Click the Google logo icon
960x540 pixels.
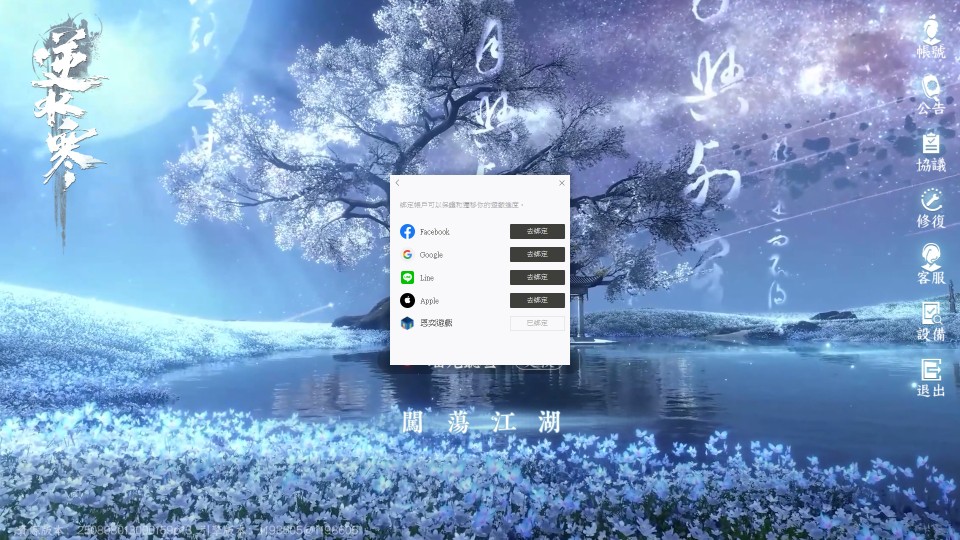click(407, 255)
